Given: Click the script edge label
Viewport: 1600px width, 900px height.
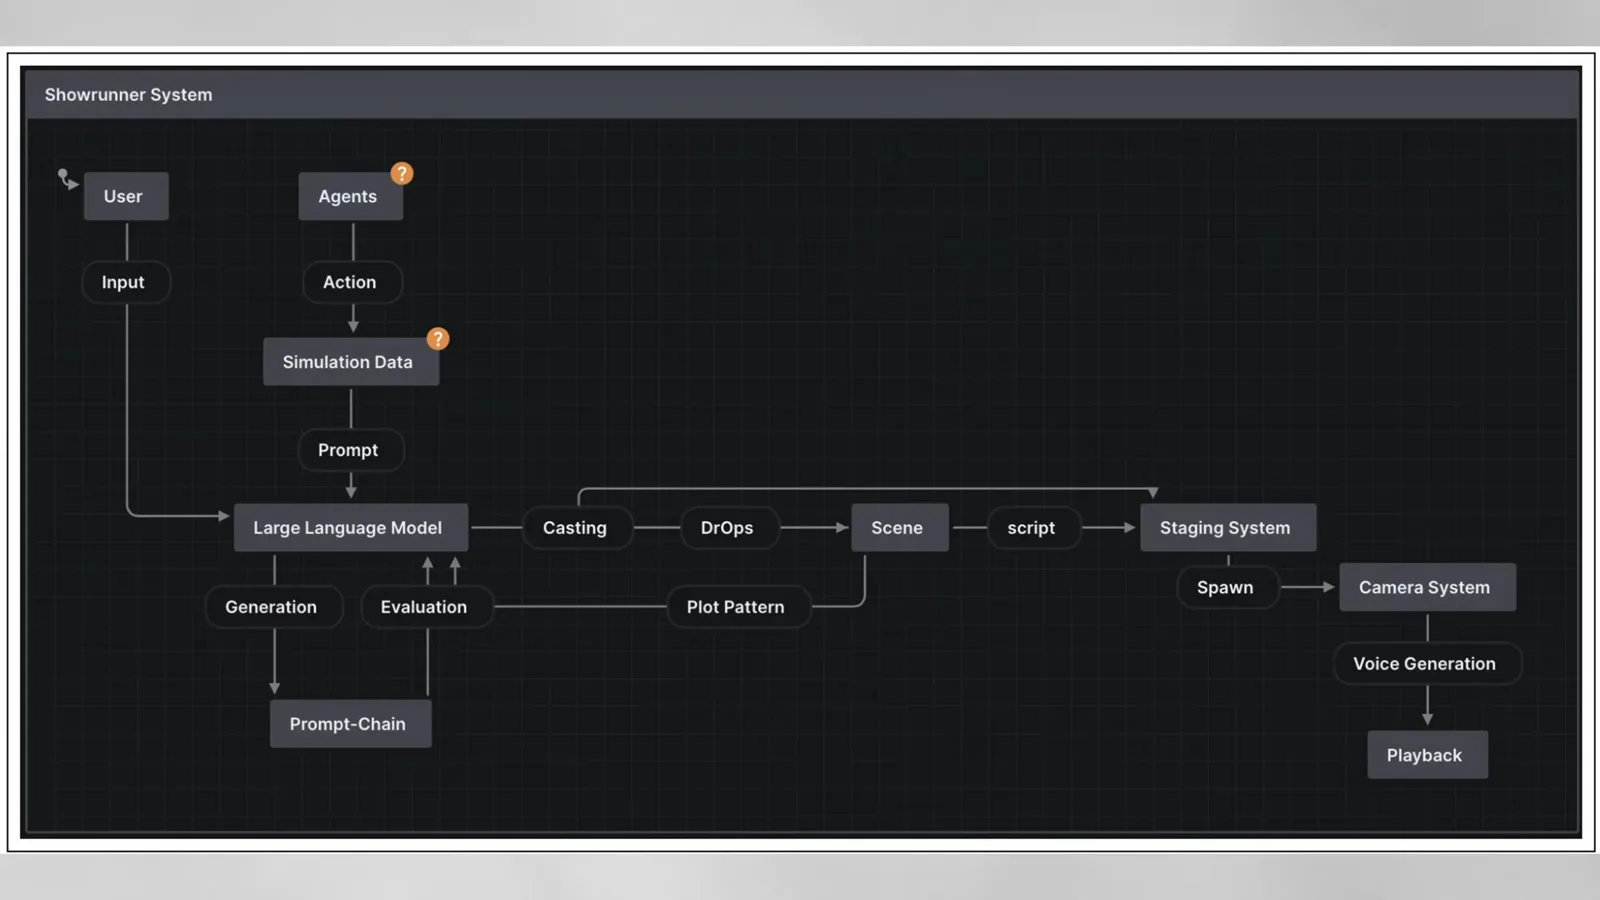Looking at the screenshot, I should pos(1034,527).
